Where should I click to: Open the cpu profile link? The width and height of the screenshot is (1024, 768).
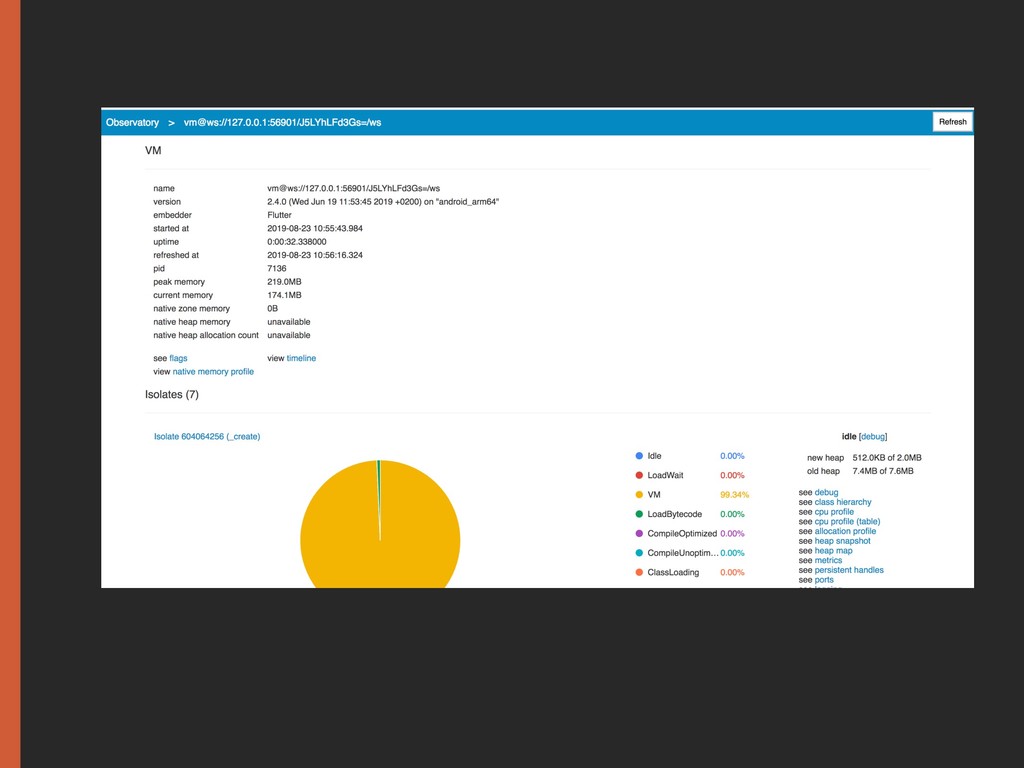[834, 512]
